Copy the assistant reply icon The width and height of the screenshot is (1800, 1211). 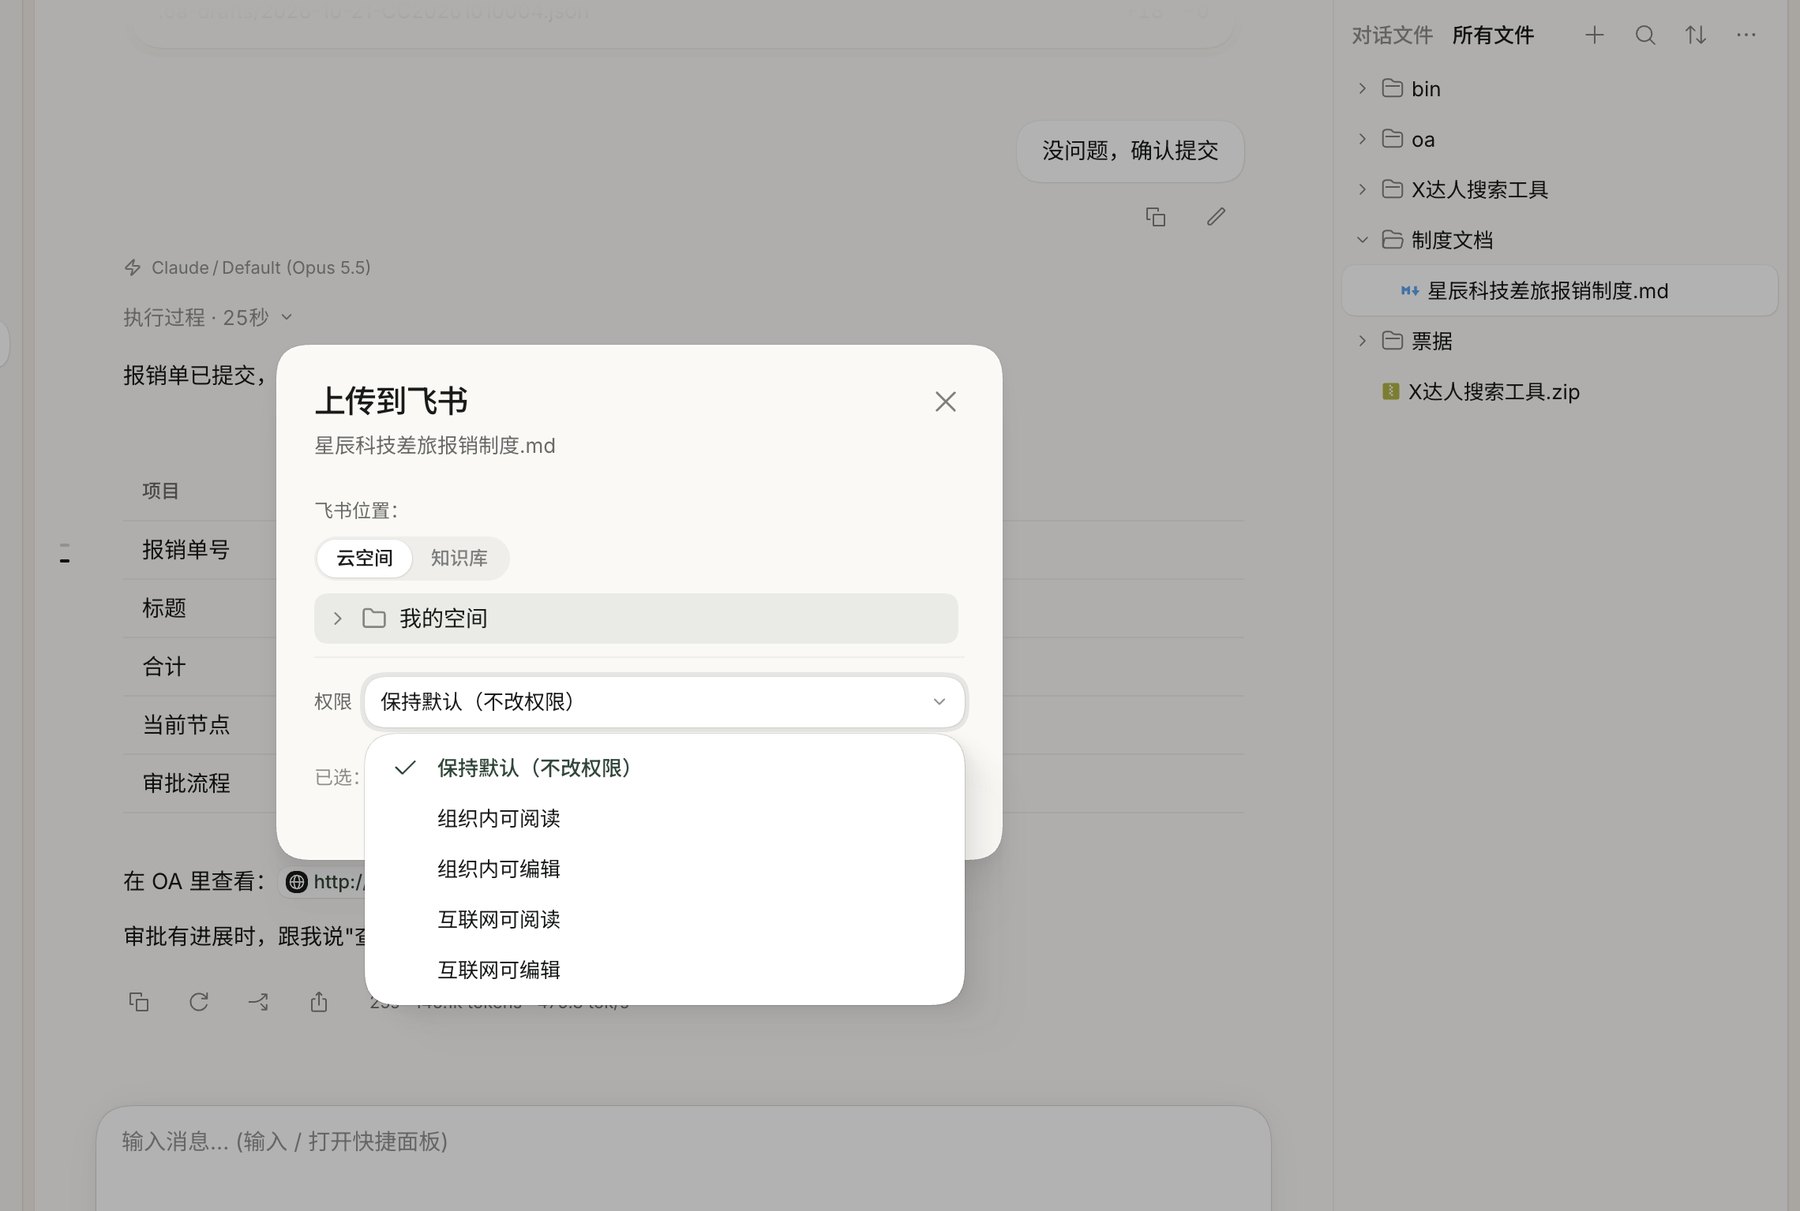pos(139,1002)
